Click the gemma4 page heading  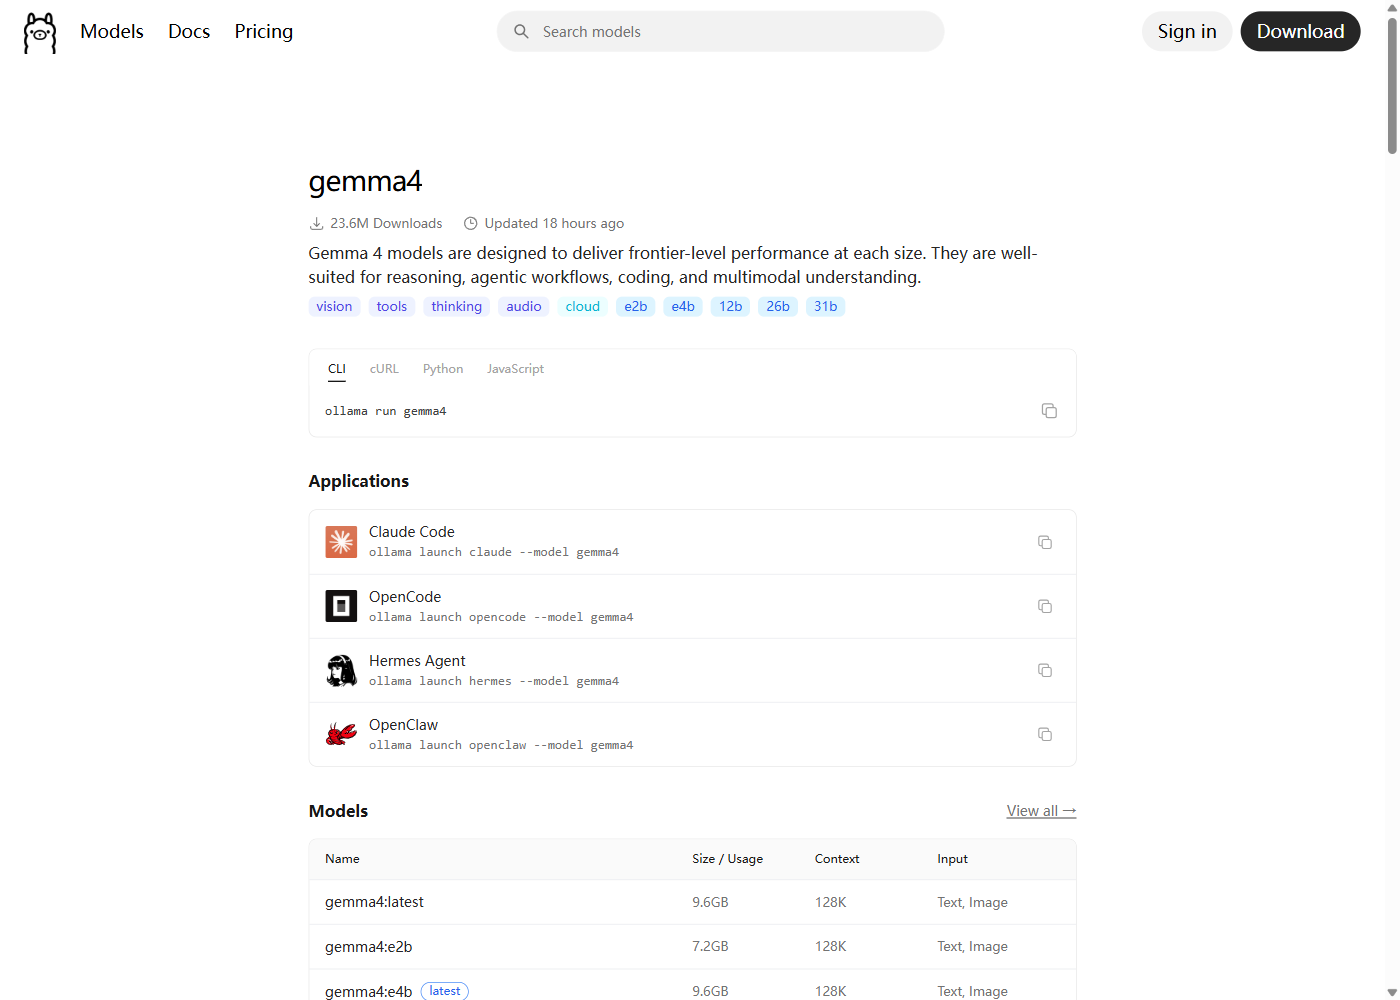(x=365, y=181)
